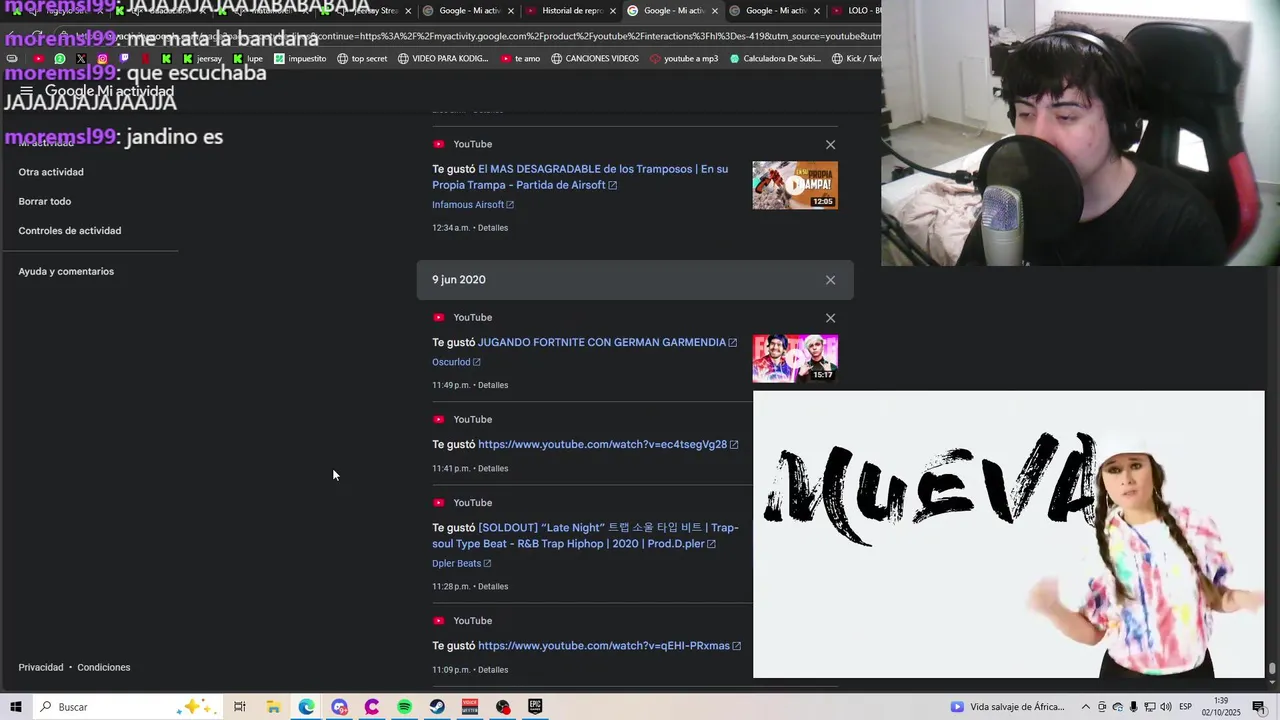Open the Vida salvaje de África taskbar widget
This screenshot has height=720, width=1280.
point(1008,707)
